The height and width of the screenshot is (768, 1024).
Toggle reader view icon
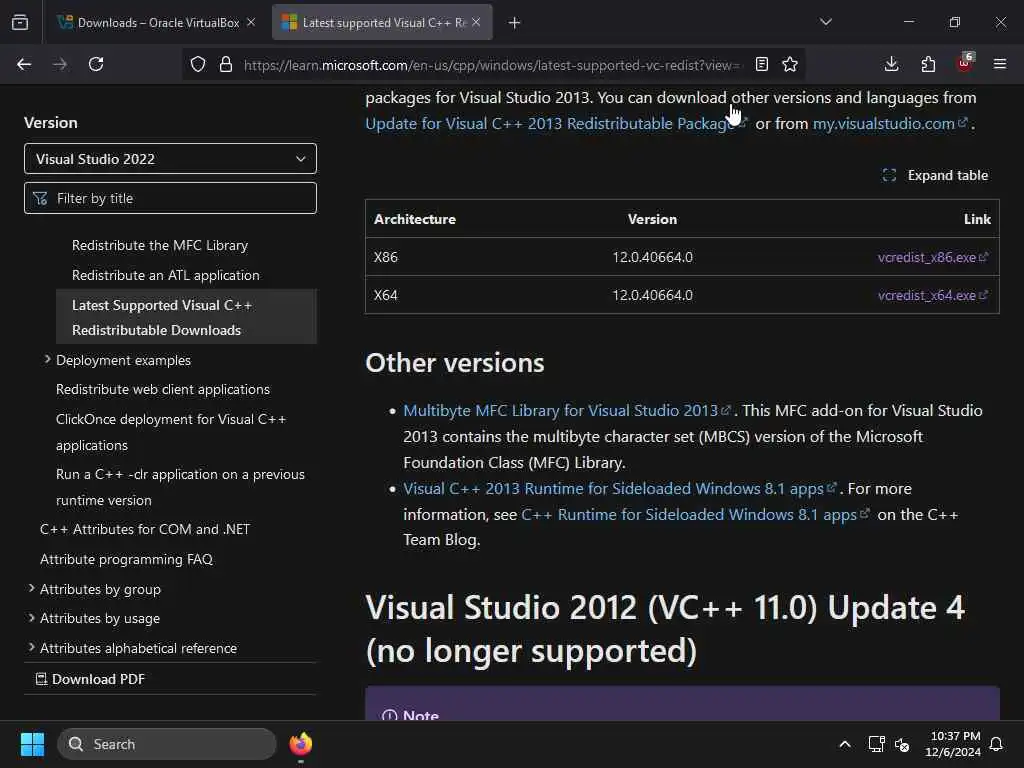point(761,64)
